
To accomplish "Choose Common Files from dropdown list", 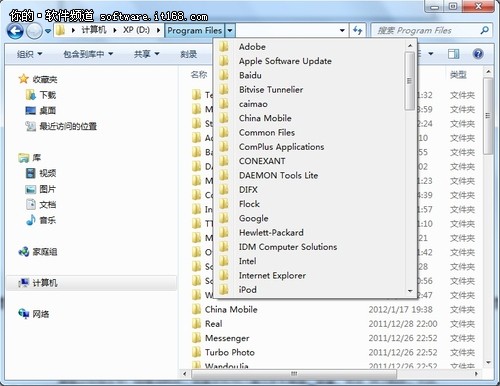I will (309, 133).
